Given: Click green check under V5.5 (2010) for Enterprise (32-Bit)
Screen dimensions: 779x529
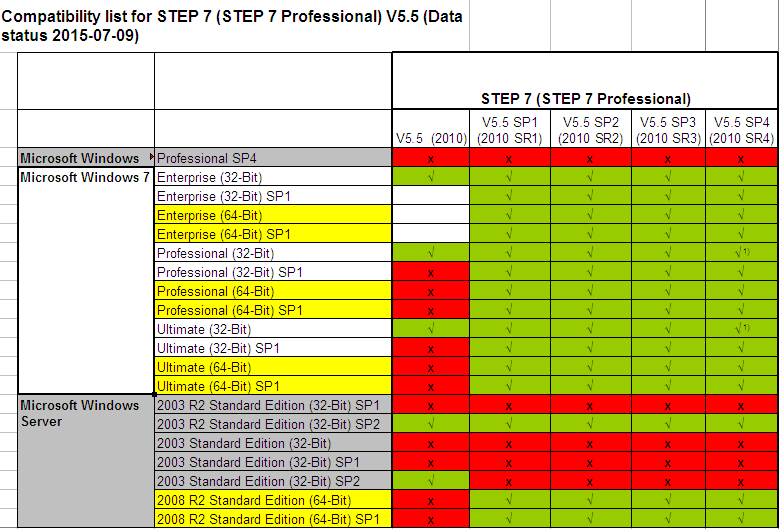Looking at the screenshot, I should click(x=431, y=177).
